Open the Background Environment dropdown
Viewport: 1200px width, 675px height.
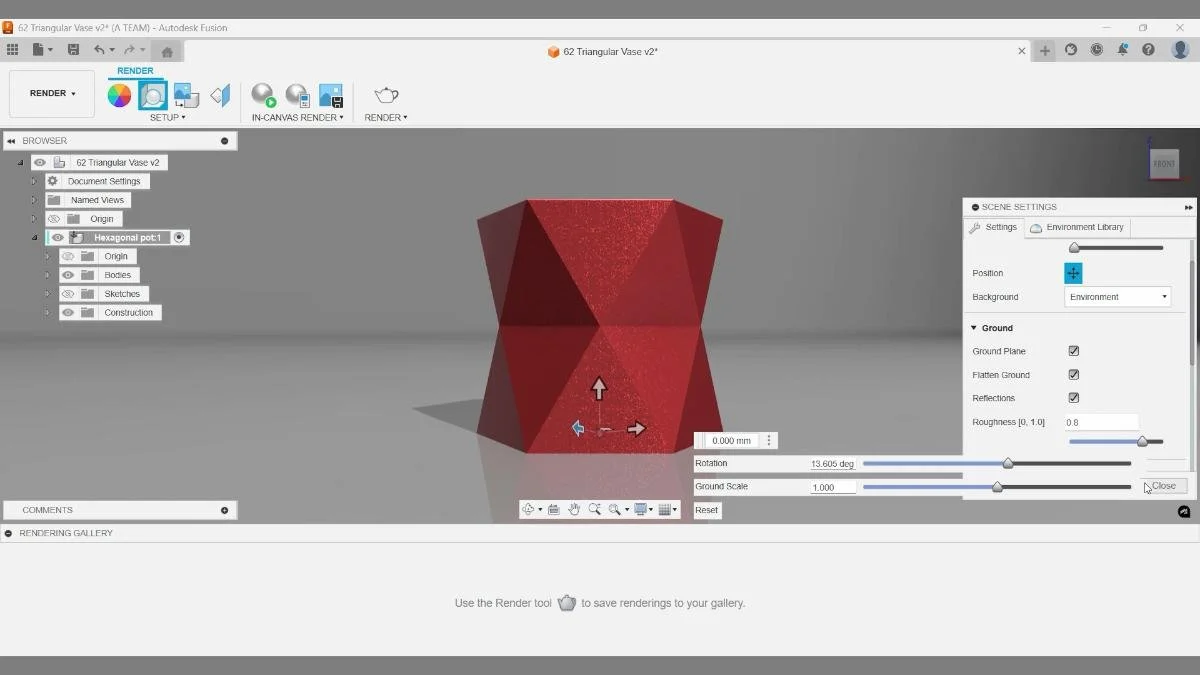click(x=1117, y=296)
